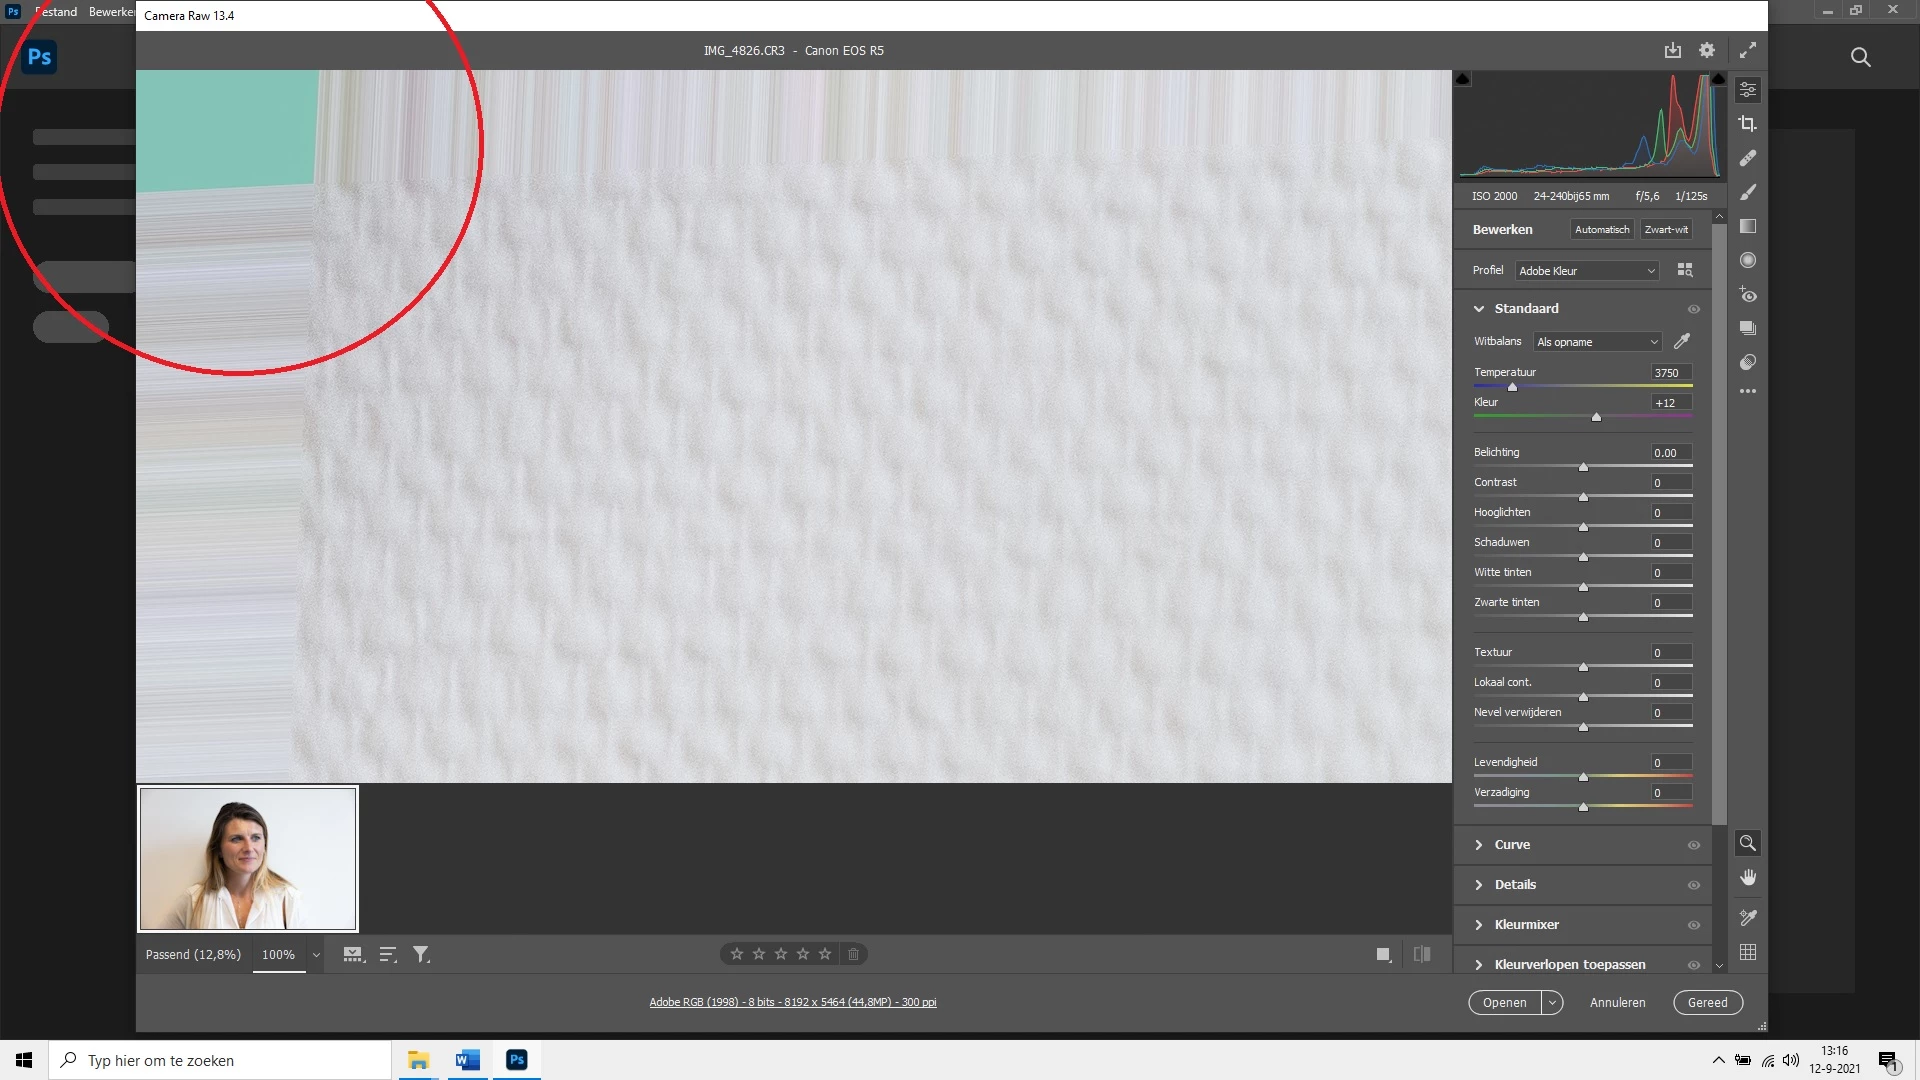Open Camera Raw preferences gear
The height and width of the screenshot is (1080, 1920).
pyautogui.click(x=1707, y=50)
